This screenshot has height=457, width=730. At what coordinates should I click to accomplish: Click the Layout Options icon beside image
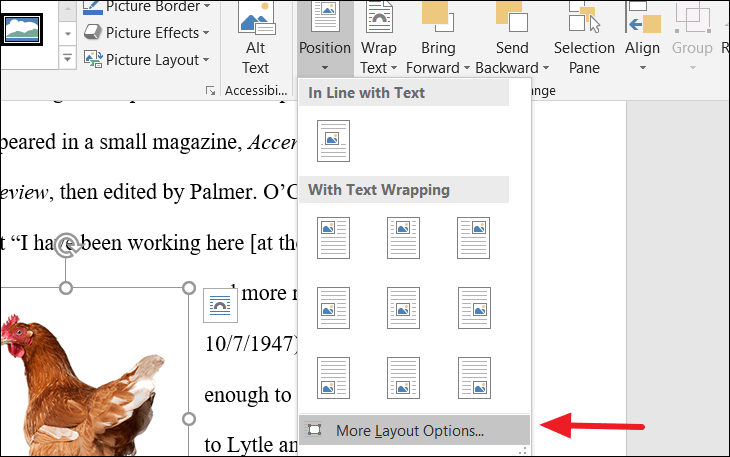coord(220,305)
